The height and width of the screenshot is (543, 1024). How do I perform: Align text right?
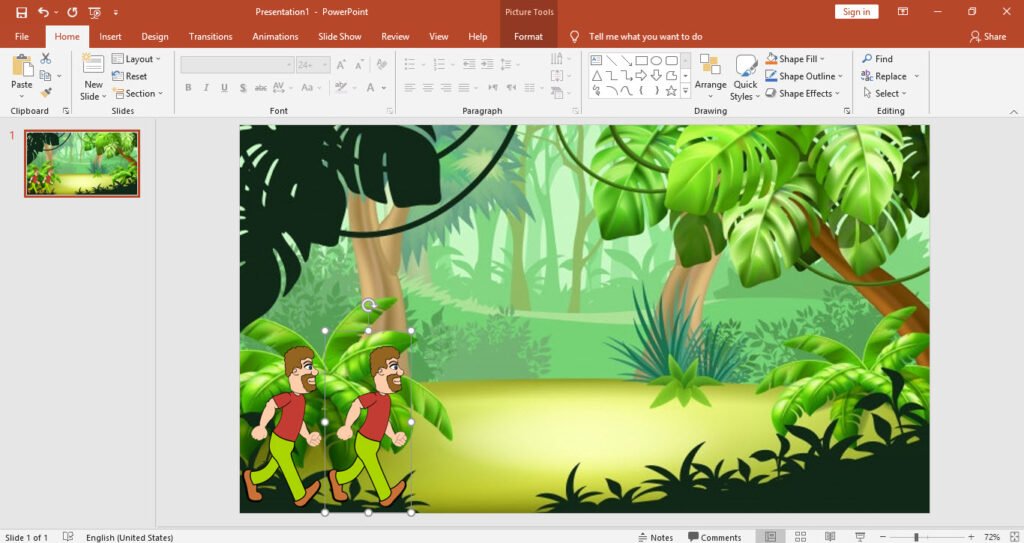tap(446, 88)
